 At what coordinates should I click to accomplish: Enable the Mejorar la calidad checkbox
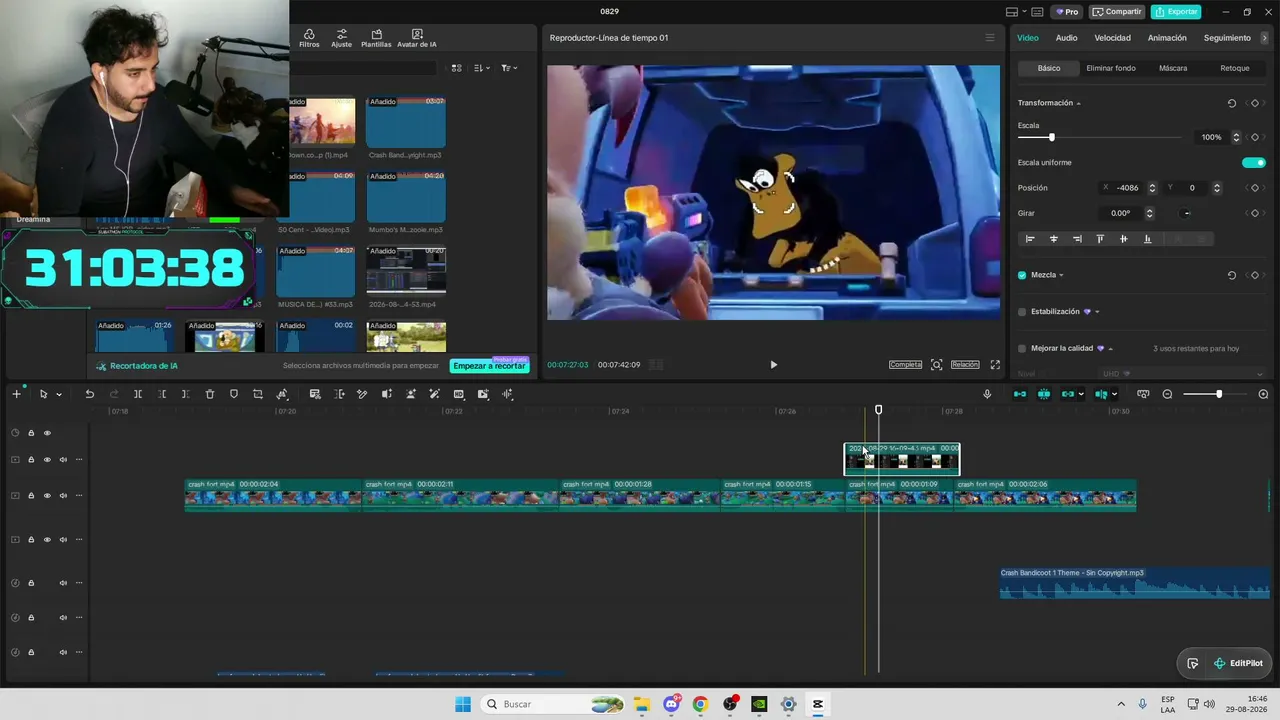click(1022, 349)
